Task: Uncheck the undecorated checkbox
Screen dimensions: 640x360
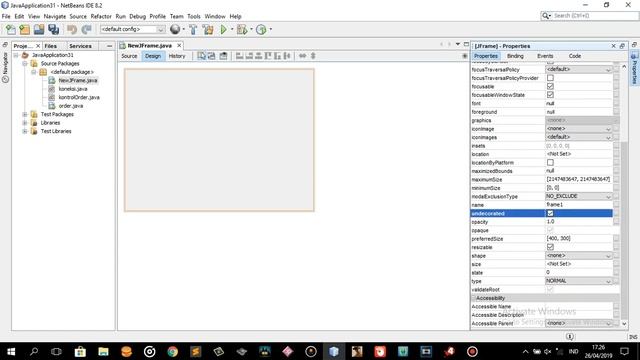Action: tap(550, 213)
